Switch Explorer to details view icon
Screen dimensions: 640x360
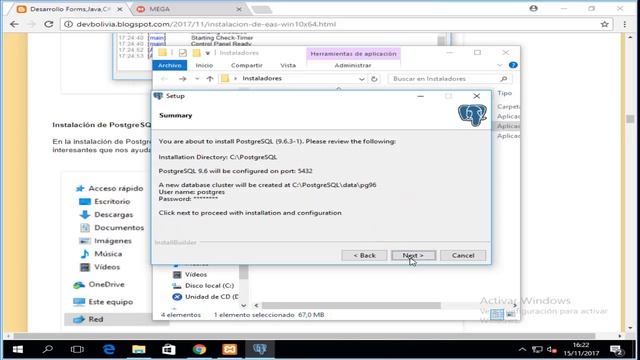tap(497, 314)
